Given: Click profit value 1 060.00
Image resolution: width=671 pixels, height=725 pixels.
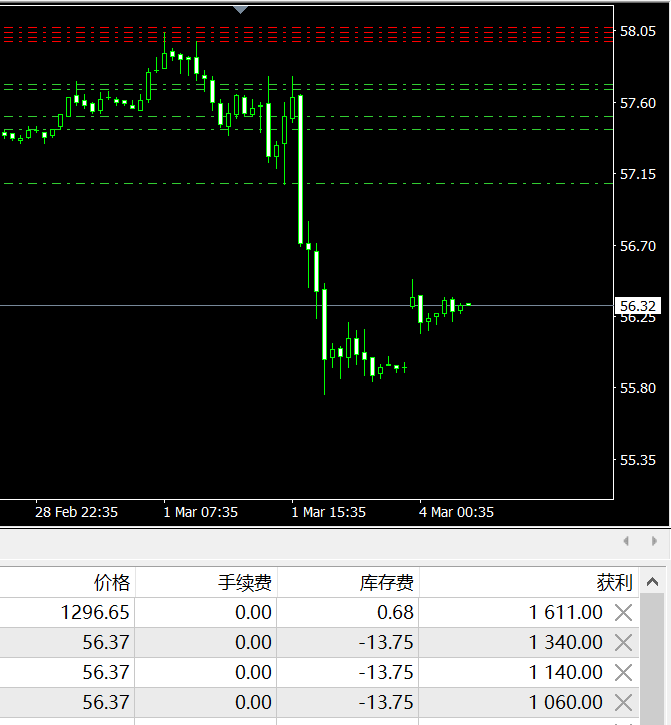Looking at the screenshot, I should click(x=566, y=702).
